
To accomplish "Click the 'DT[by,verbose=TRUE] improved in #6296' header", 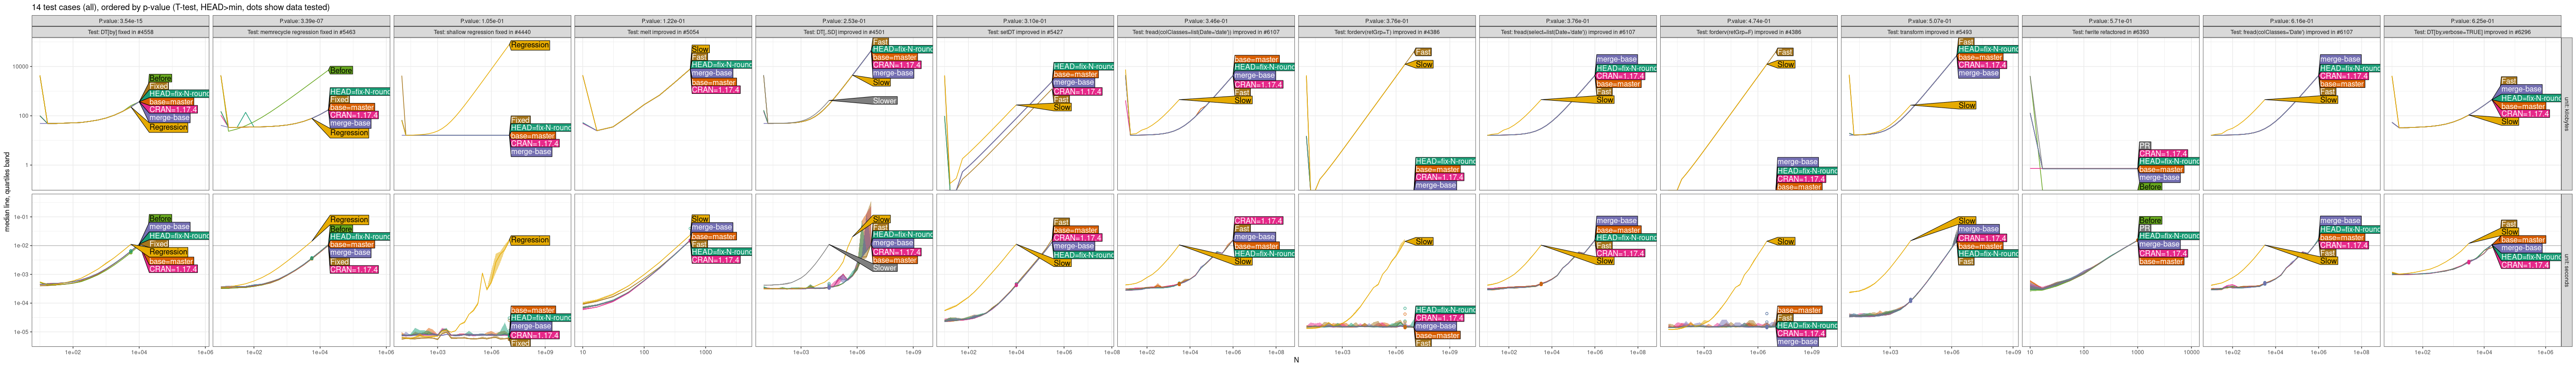I will 2472,32.
